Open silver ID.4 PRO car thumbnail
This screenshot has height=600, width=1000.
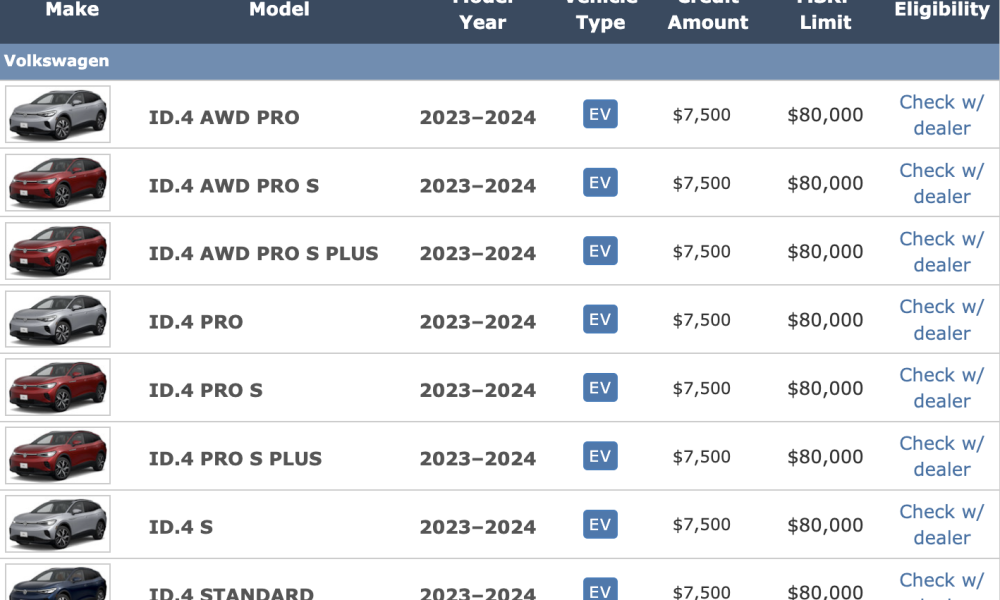[x=58, y=319]
